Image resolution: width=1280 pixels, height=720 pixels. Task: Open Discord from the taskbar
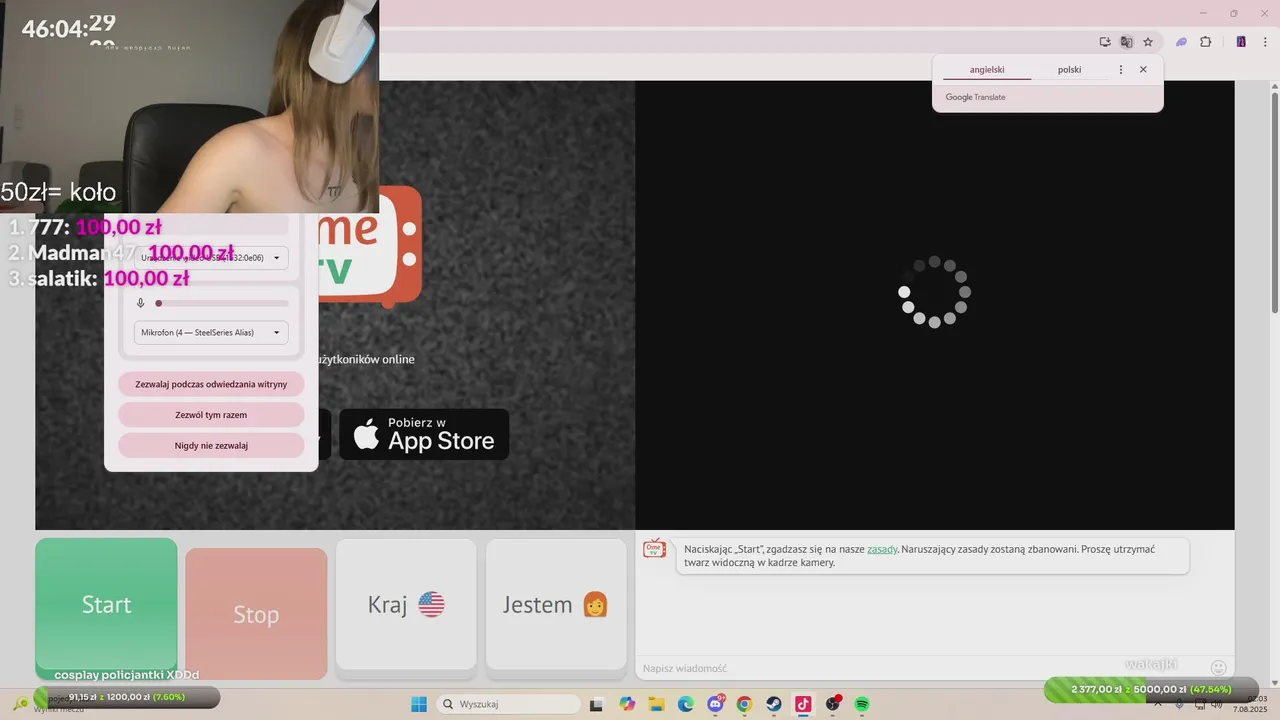(x=715, y=704)
